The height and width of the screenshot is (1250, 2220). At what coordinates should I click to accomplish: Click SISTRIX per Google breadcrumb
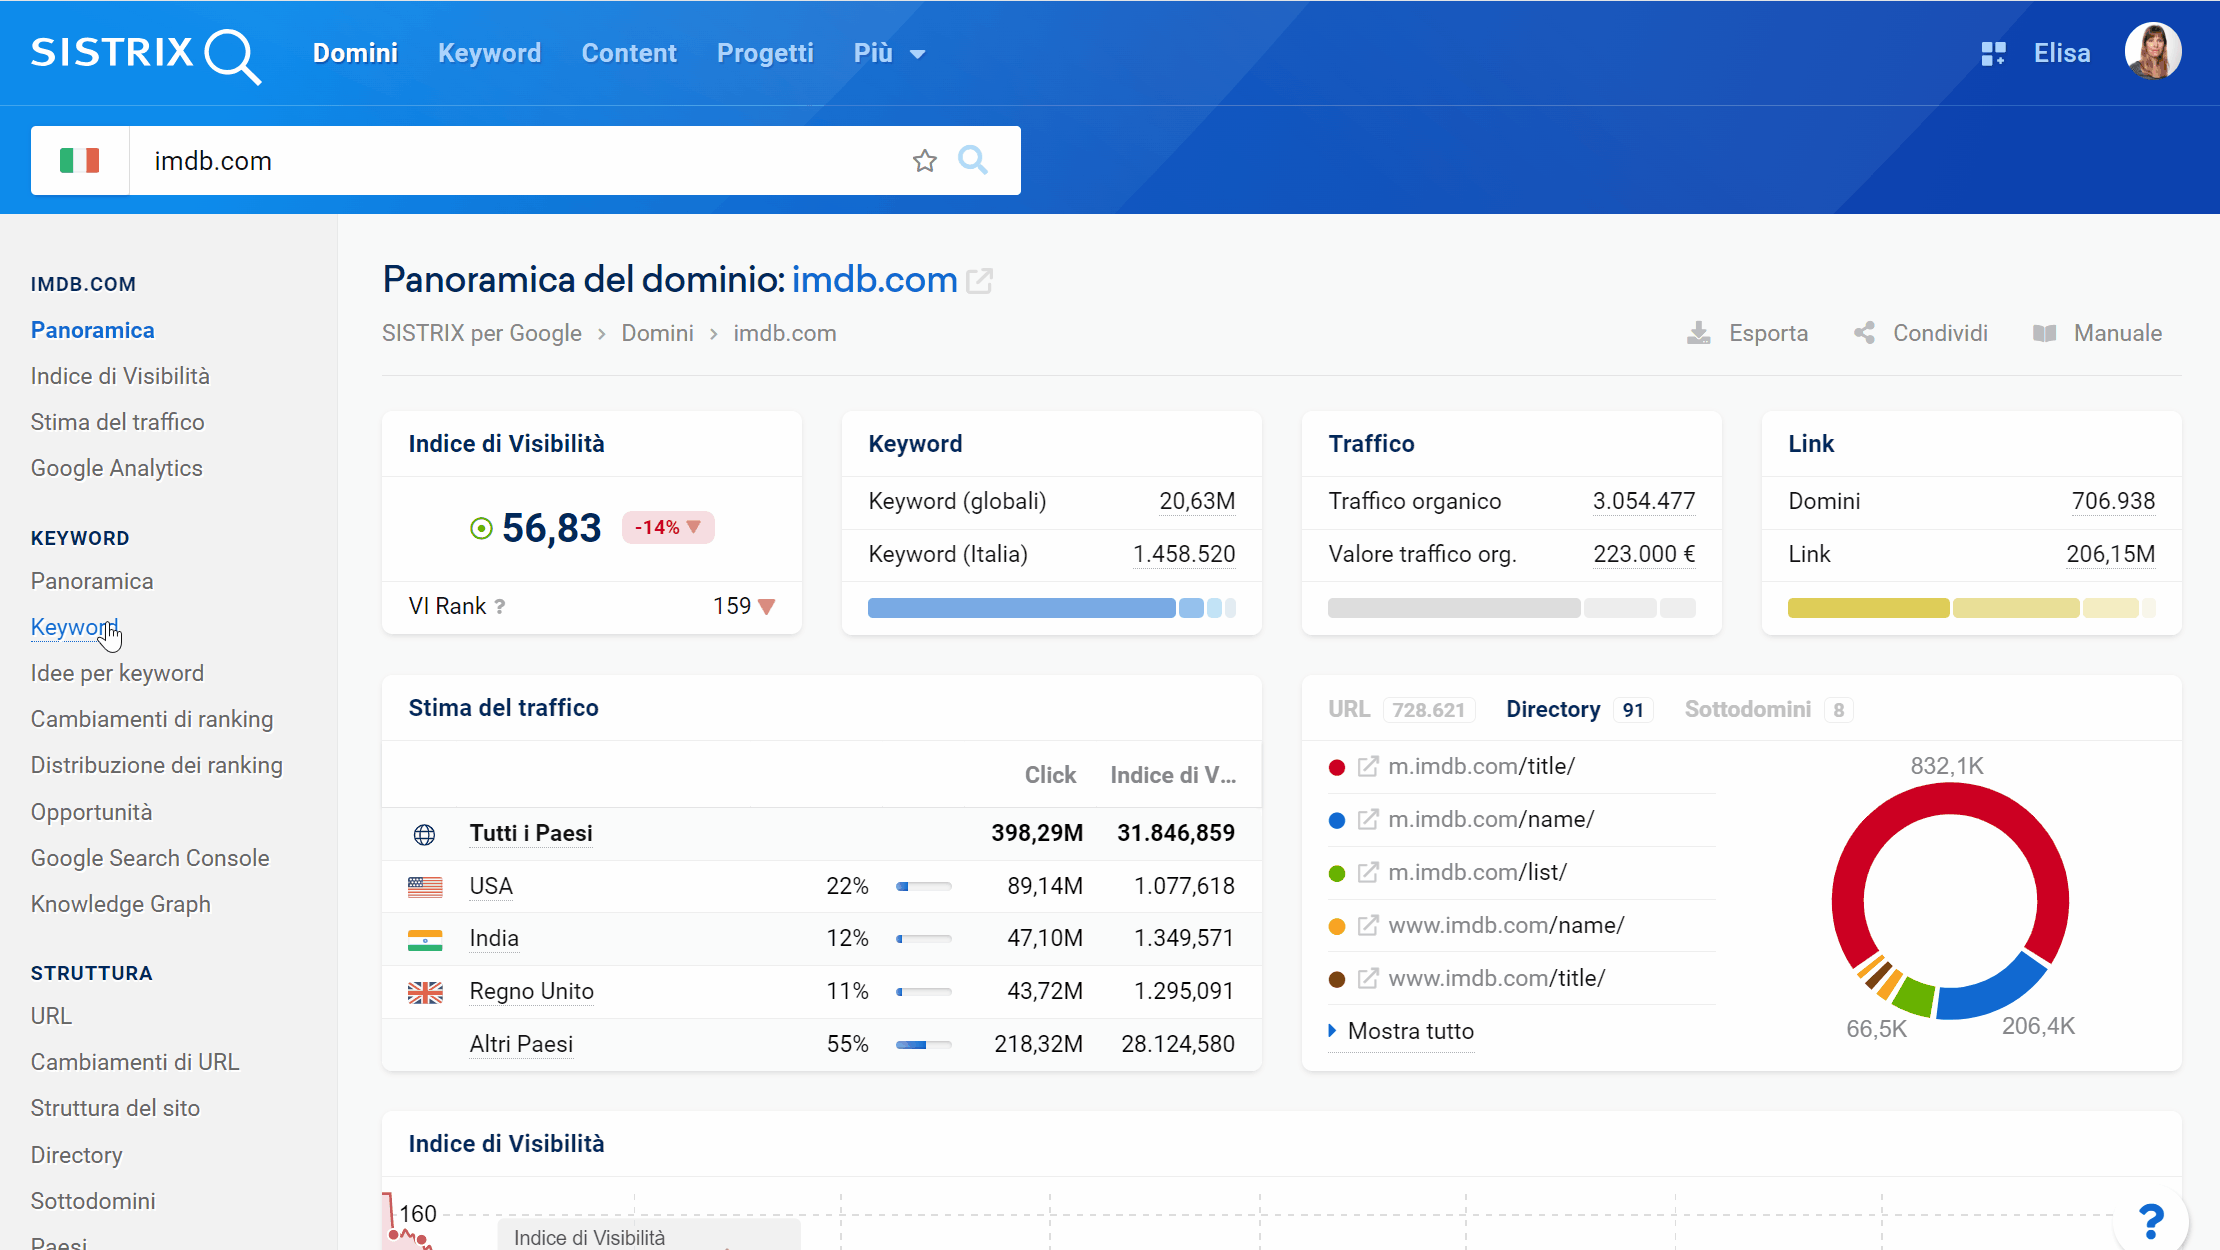(481, 333)
